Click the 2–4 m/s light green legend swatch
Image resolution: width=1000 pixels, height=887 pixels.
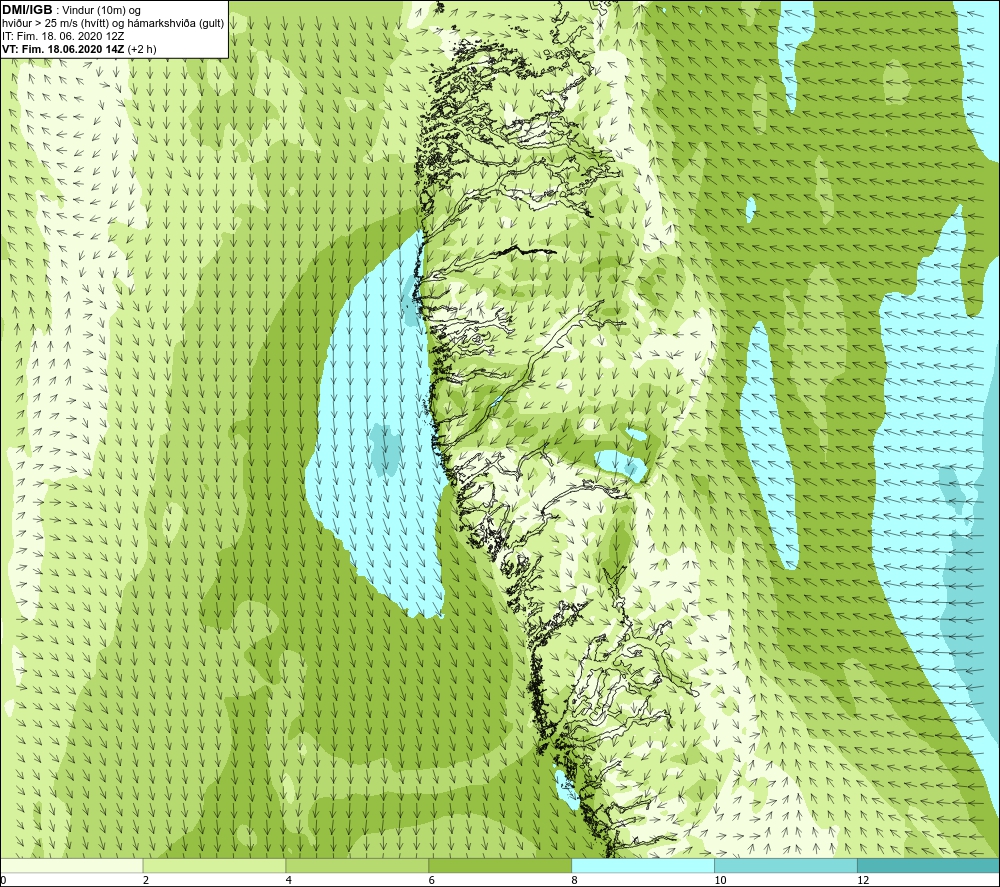click(214, 865)
